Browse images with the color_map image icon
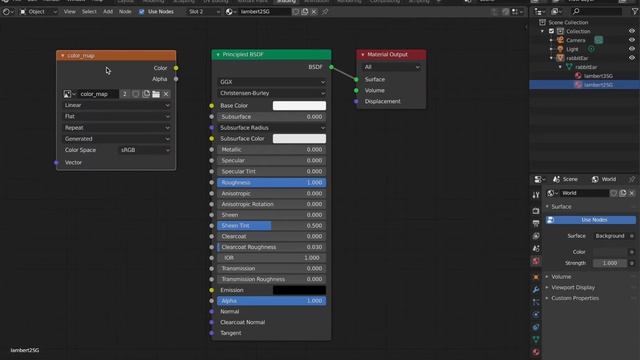This screenshot has height=360, width=640. 69,94
